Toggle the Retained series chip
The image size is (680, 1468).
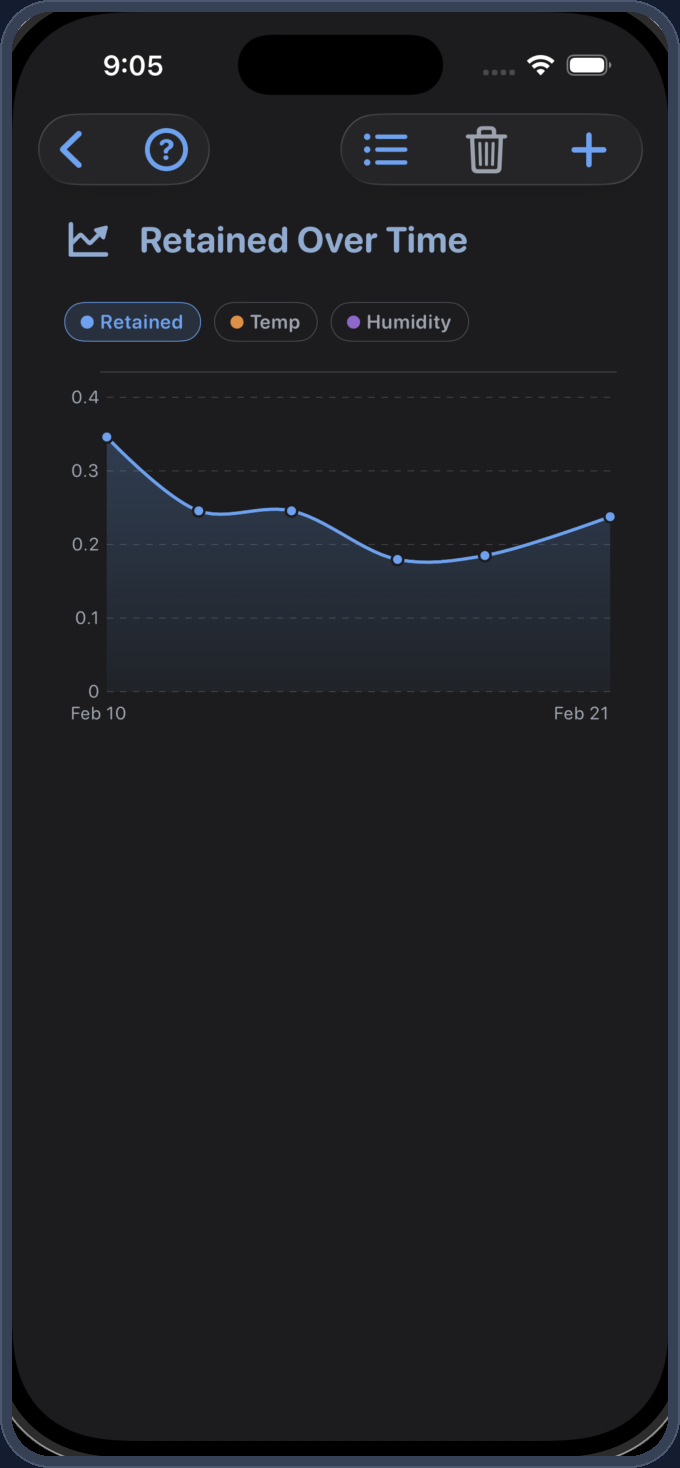(133, 322)
